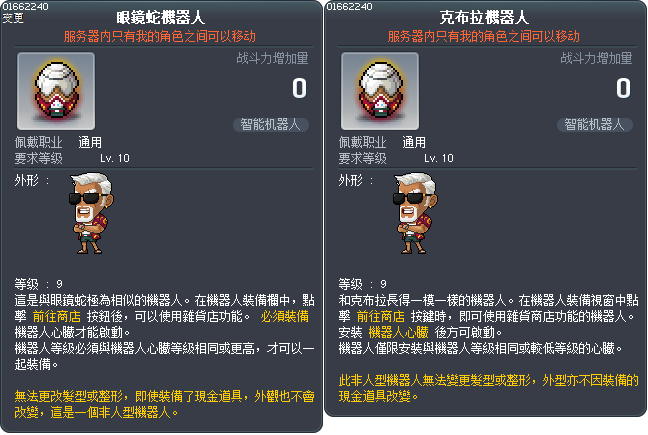Click the right 战斗力增加量 value 0
Viewport: 648px width, 435px height.
624,88
